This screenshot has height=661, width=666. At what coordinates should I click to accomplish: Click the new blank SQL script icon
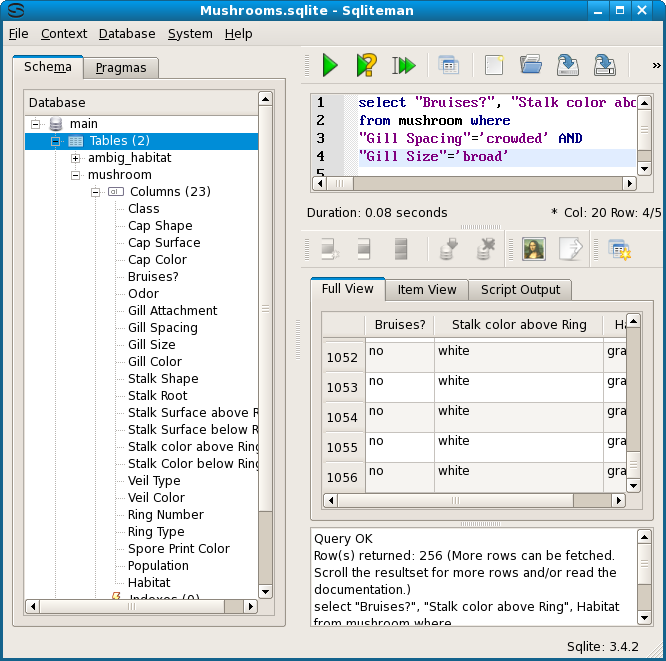coord(493,66)
